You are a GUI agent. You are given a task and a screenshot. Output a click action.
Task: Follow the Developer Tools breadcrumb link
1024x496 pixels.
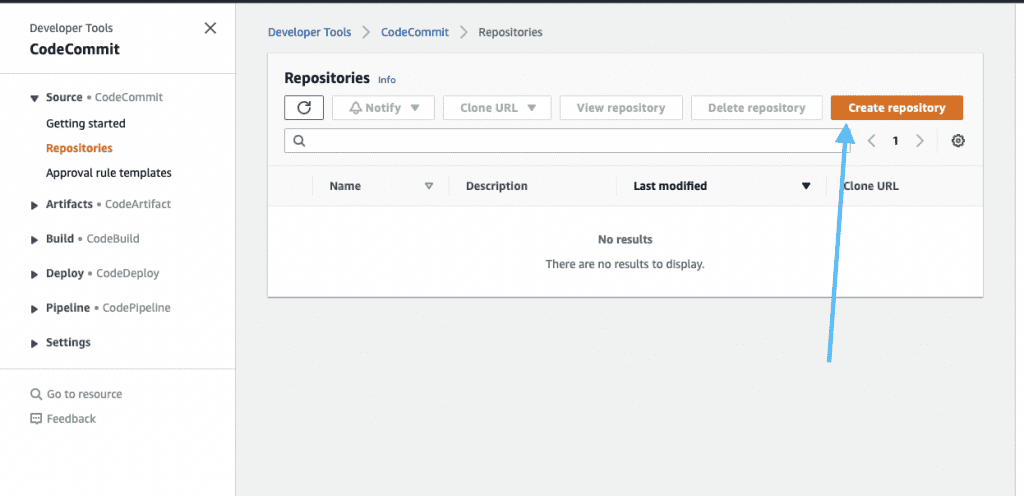click(x=310, y=32)
